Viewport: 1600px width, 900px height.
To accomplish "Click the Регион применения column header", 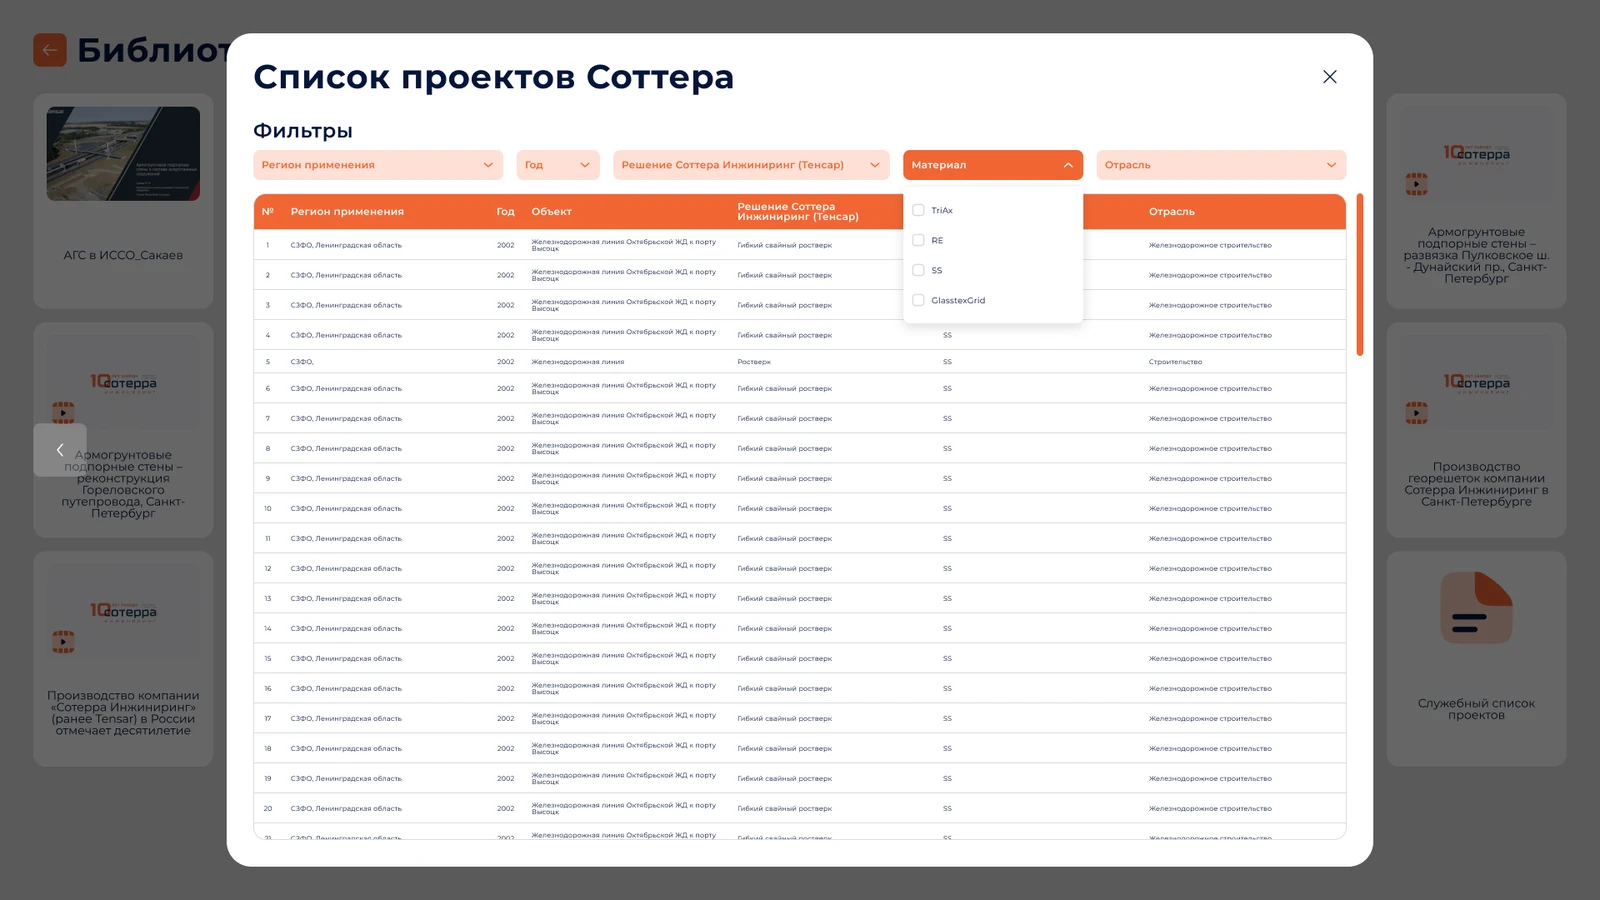I will pos(347,212).
